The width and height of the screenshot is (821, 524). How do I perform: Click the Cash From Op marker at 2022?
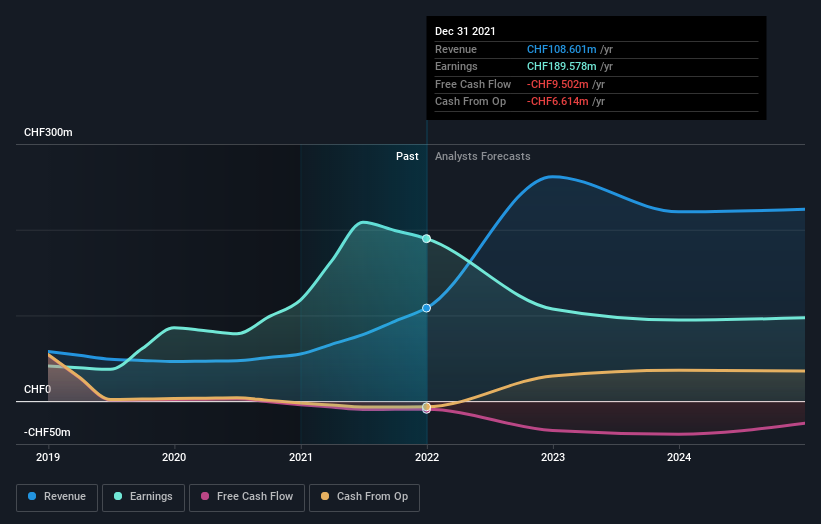427,407
